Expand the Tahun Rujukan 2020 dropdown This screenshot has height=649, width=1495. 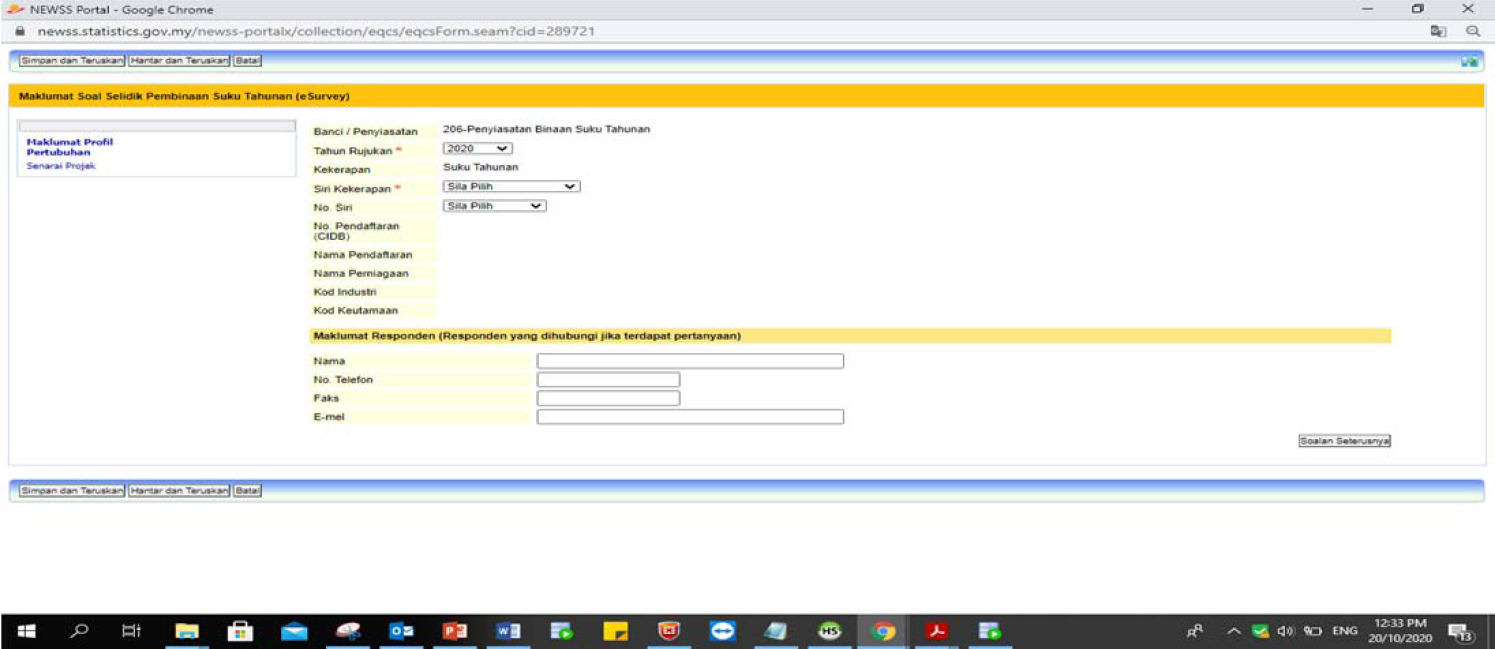point(478,148)
